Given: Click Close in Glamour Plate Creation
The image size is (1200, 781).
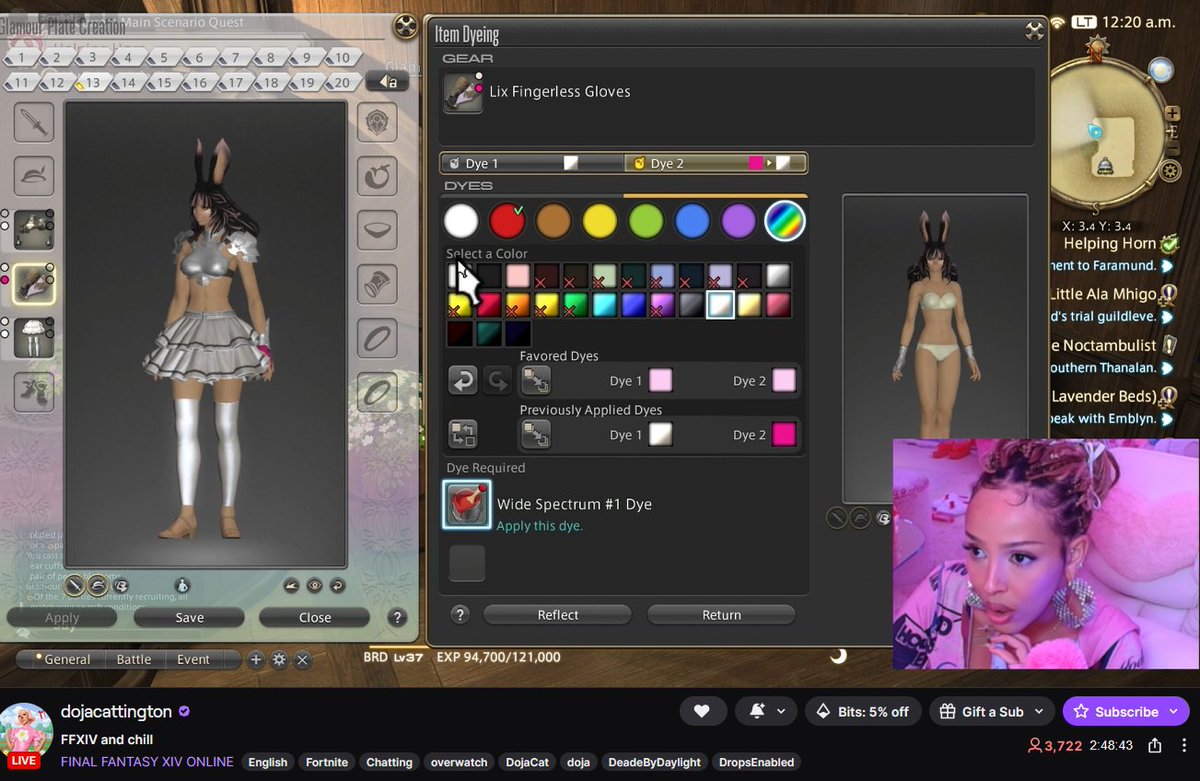Looking at the screenshot, I should pyautogui.click(x=315, y=618).
